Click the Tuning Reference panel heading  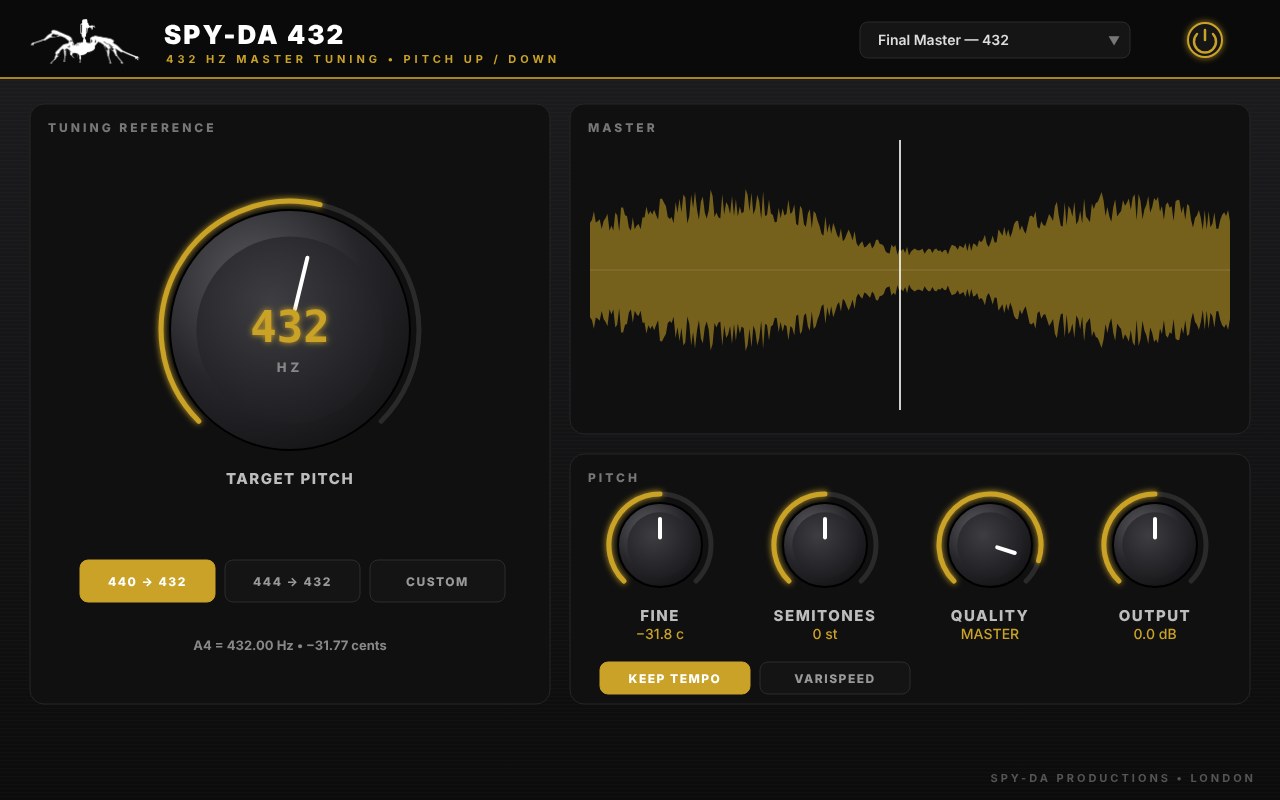132,128
